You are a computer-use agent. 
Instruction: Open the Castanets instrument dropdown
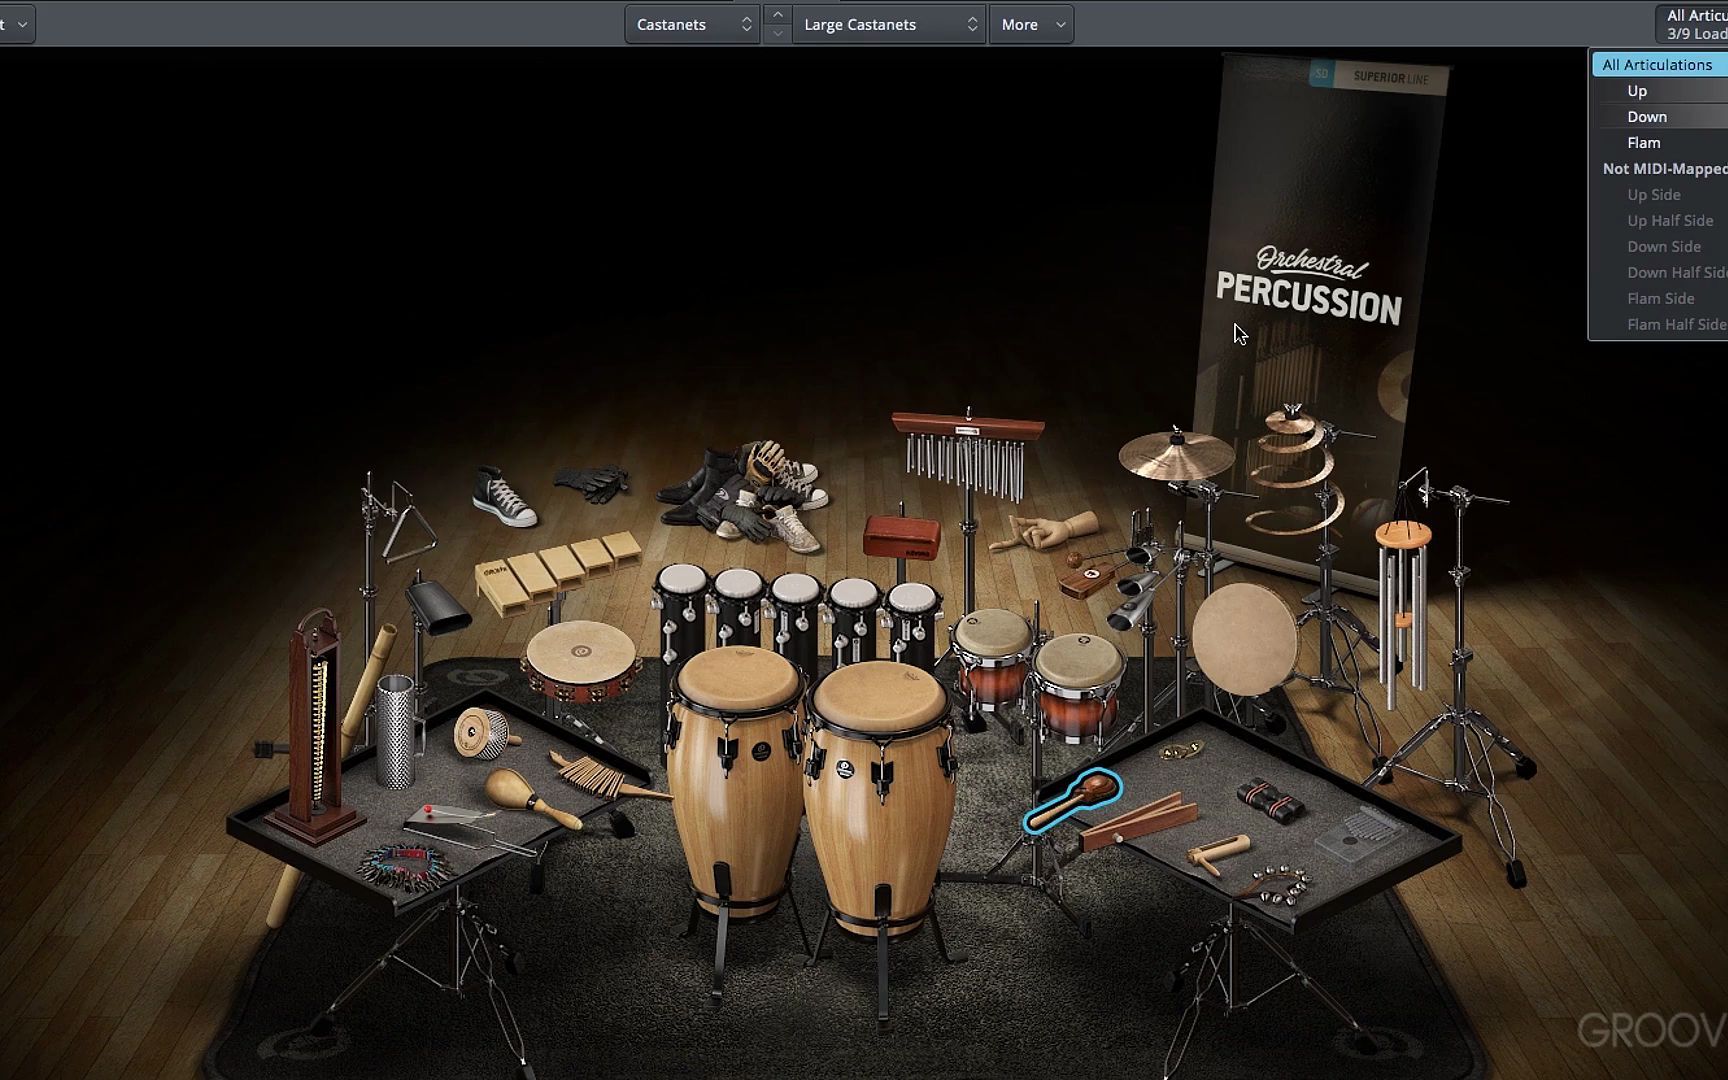(x=690, y=24)
